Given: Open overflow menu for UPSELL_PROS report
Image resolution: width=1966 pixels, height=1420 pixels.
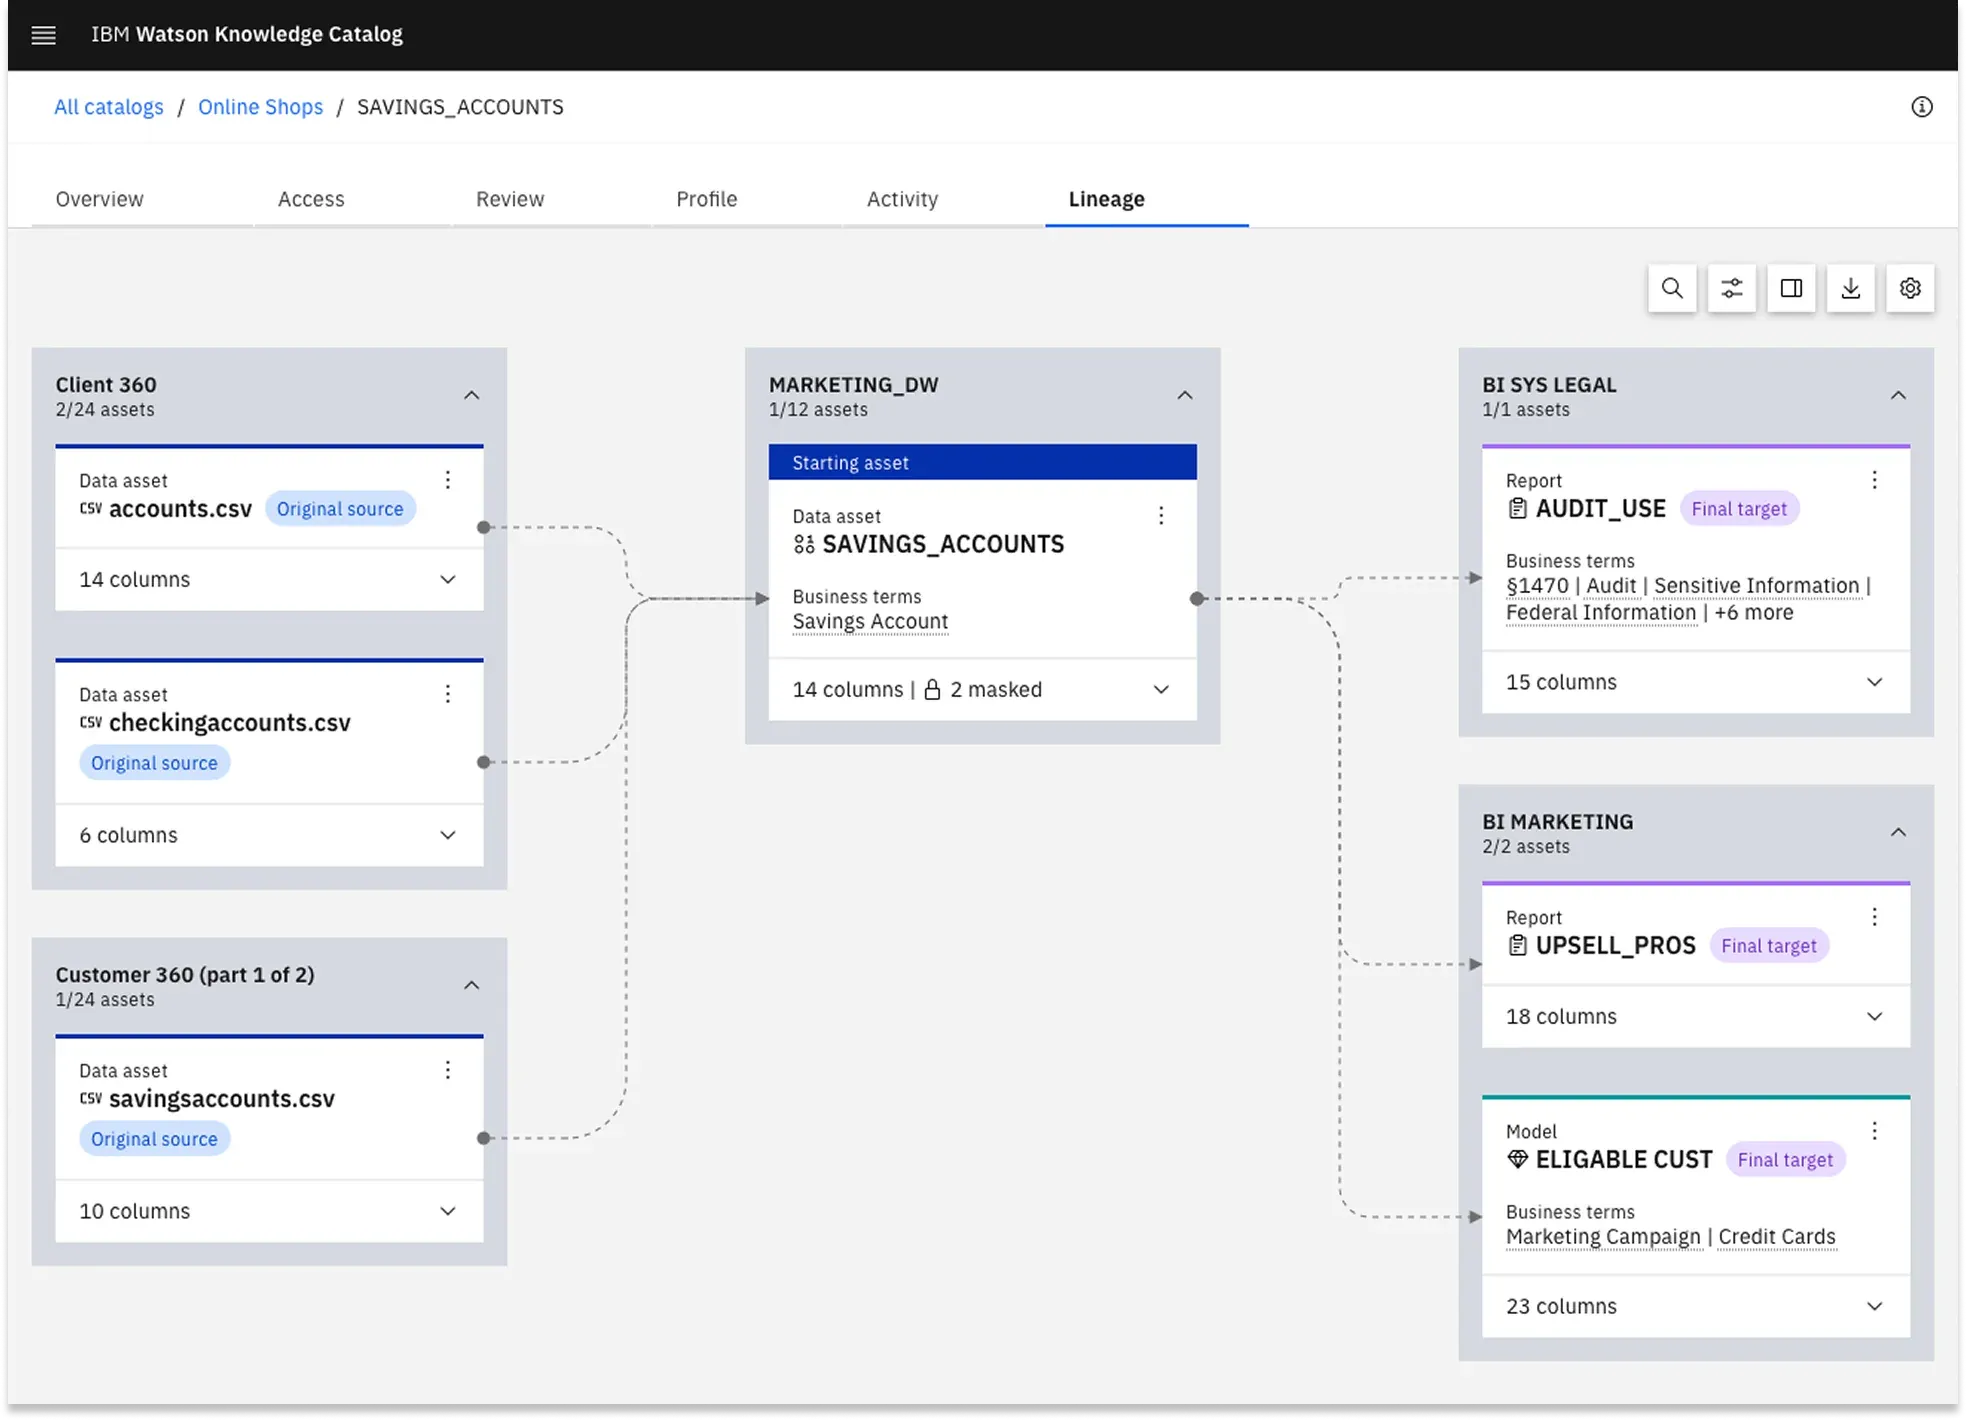Looking at the screenshot, I should 1874,917.
